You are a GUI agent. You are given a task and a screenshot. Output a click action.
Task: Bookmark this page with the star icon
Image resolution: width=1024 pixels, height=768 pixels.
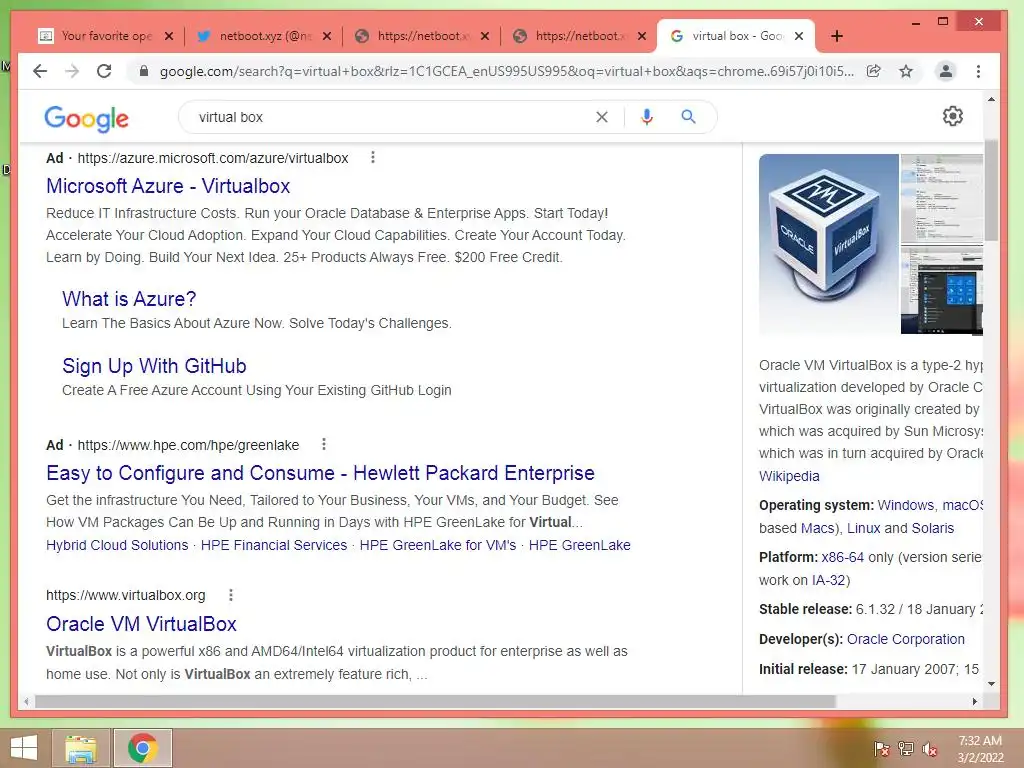point(906,71)
